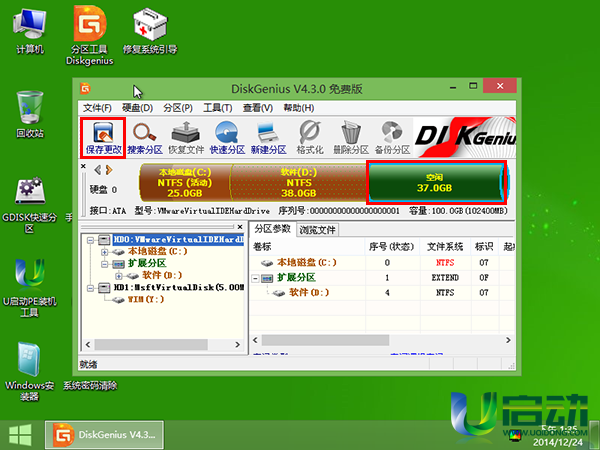This screenshot has width=600, height=450.
Task: Click the DiskGenius title bar app icon
Action: [85, 88]
